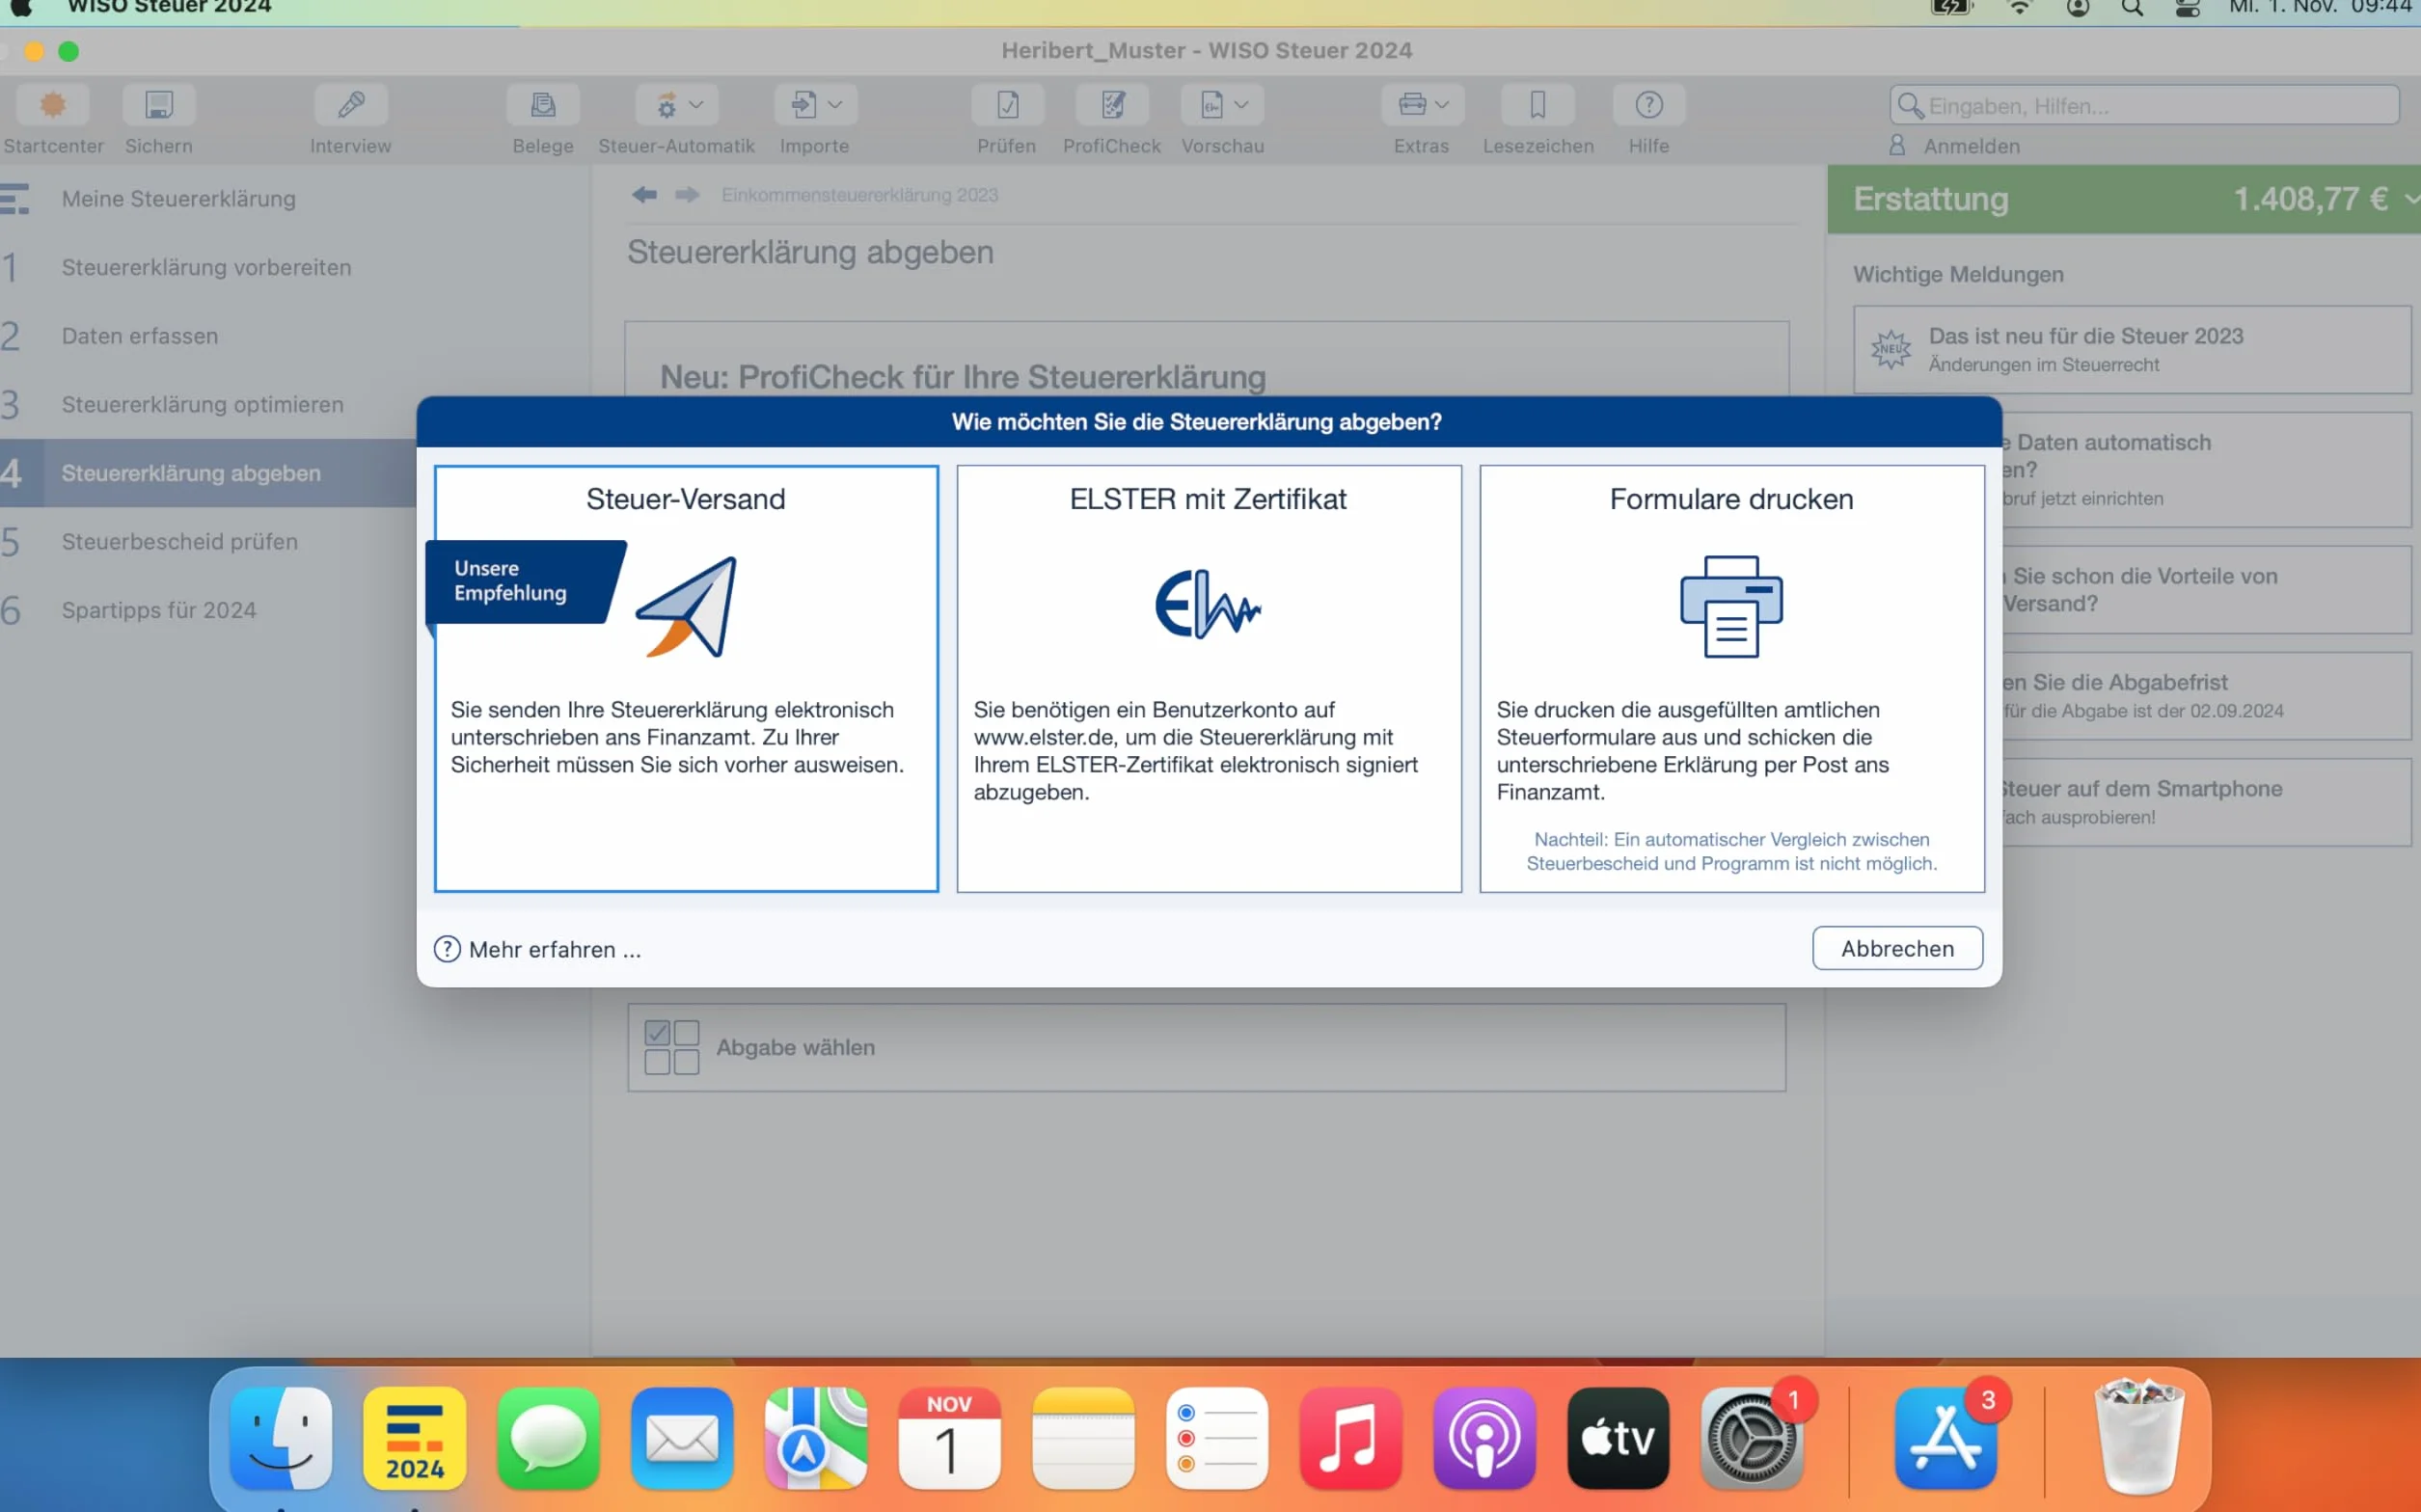
Task: Choose ELSTER mit Zertifikat option
Action: click(x=1208, y=678)
